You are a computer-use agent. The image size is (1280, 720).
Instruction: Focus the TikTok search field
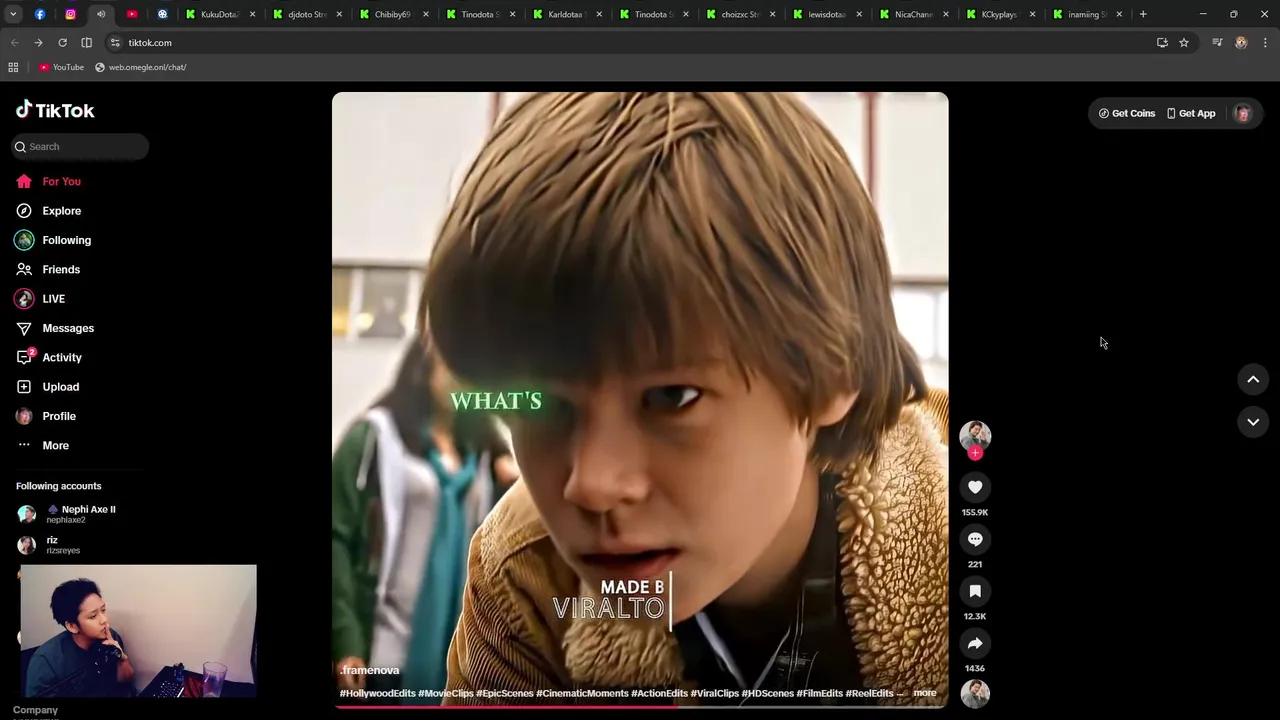pos(80,147)
